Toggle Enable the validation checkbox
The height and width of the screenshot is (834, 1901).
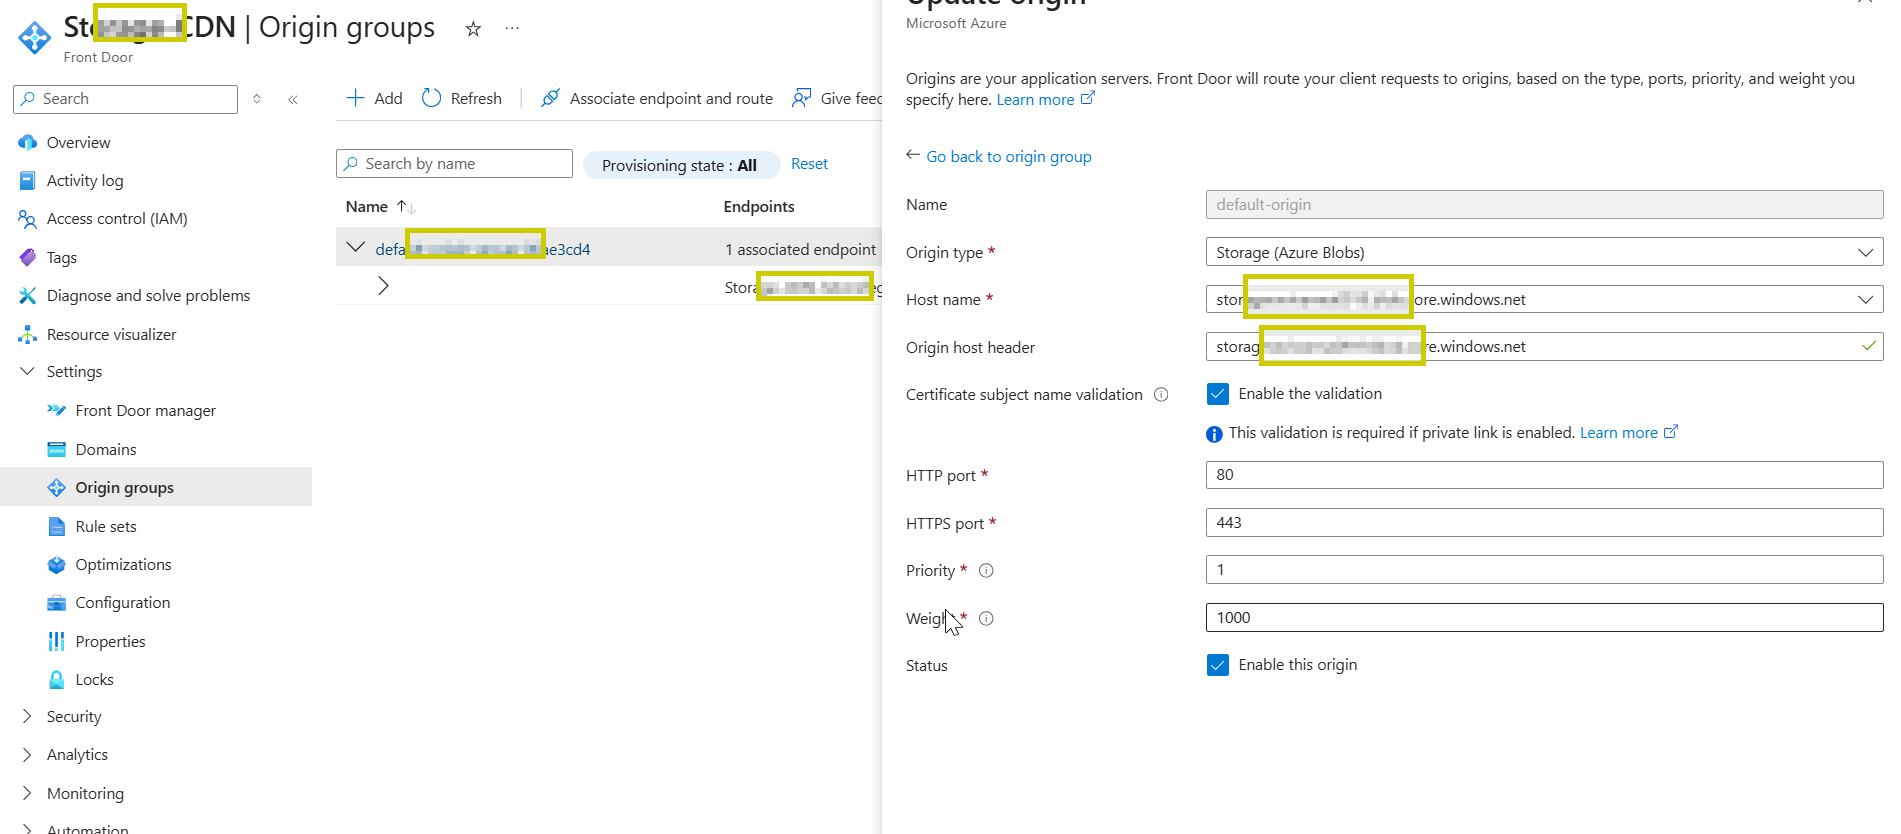[1218, 394]
